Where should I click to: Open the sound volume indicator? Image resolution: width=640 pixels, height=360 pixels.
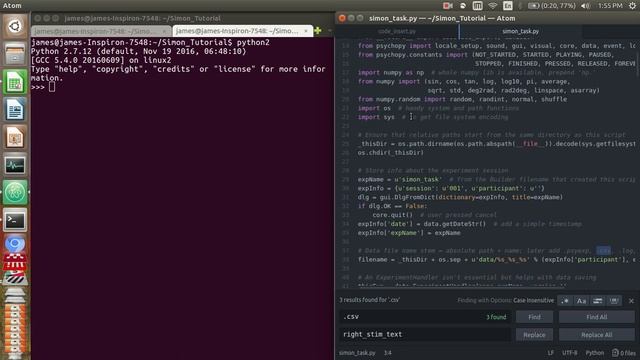point(585,6)
